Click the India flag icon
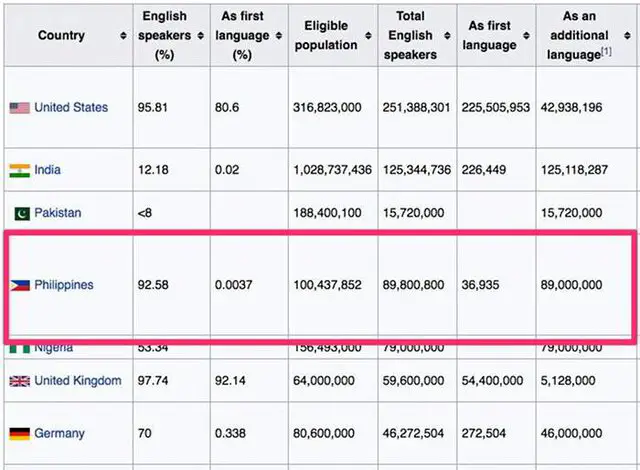640x470 pixels. tap(20, 170)
